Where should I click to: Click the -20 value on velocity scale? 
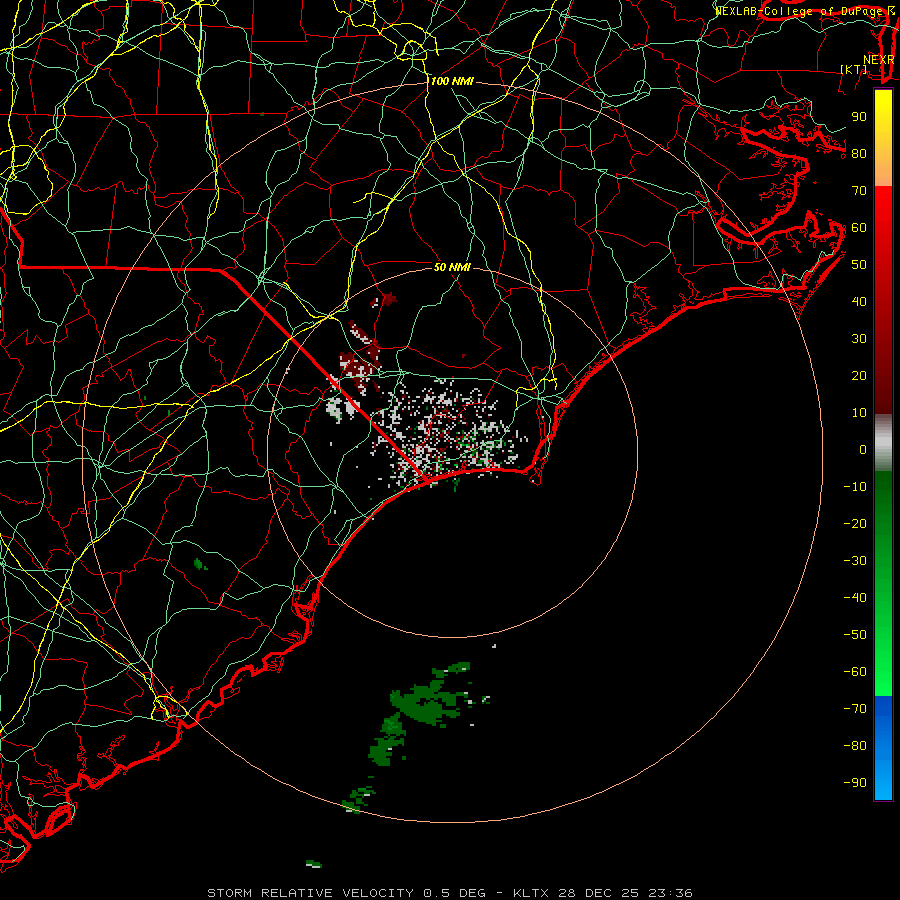pyautogui.click(x=855, y=524)
